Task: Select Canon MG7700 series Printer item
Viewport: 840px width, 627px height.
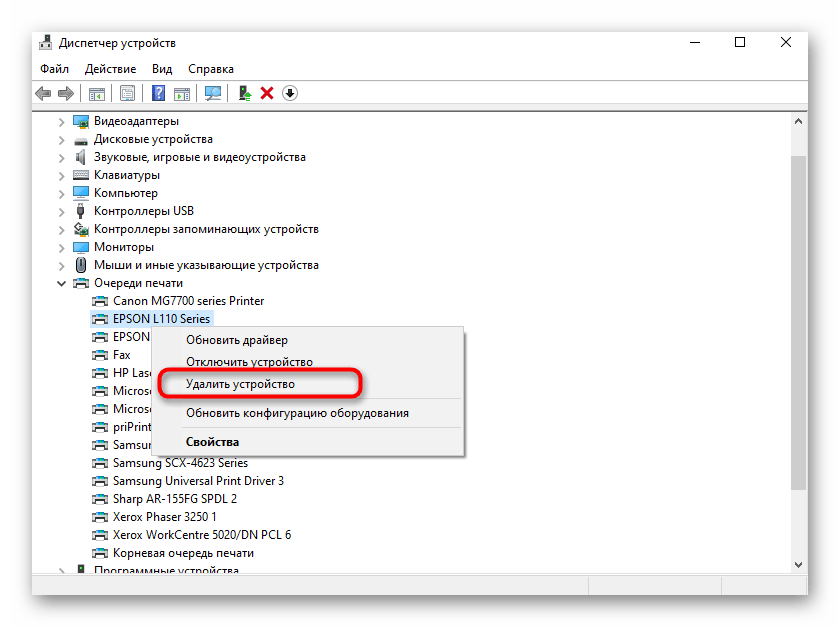Action: (x=188, y=301)
